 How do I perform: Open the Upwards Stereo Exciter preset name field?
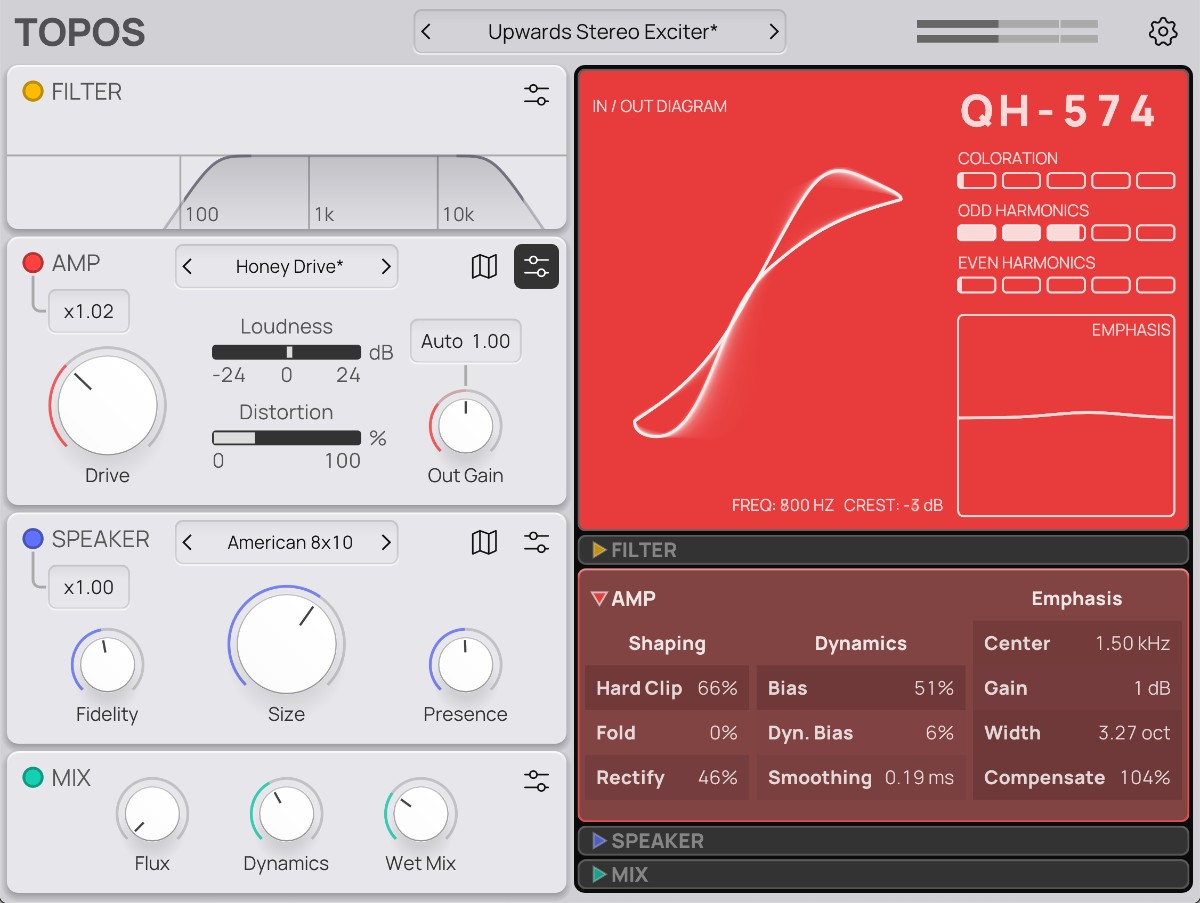point(599,31)
